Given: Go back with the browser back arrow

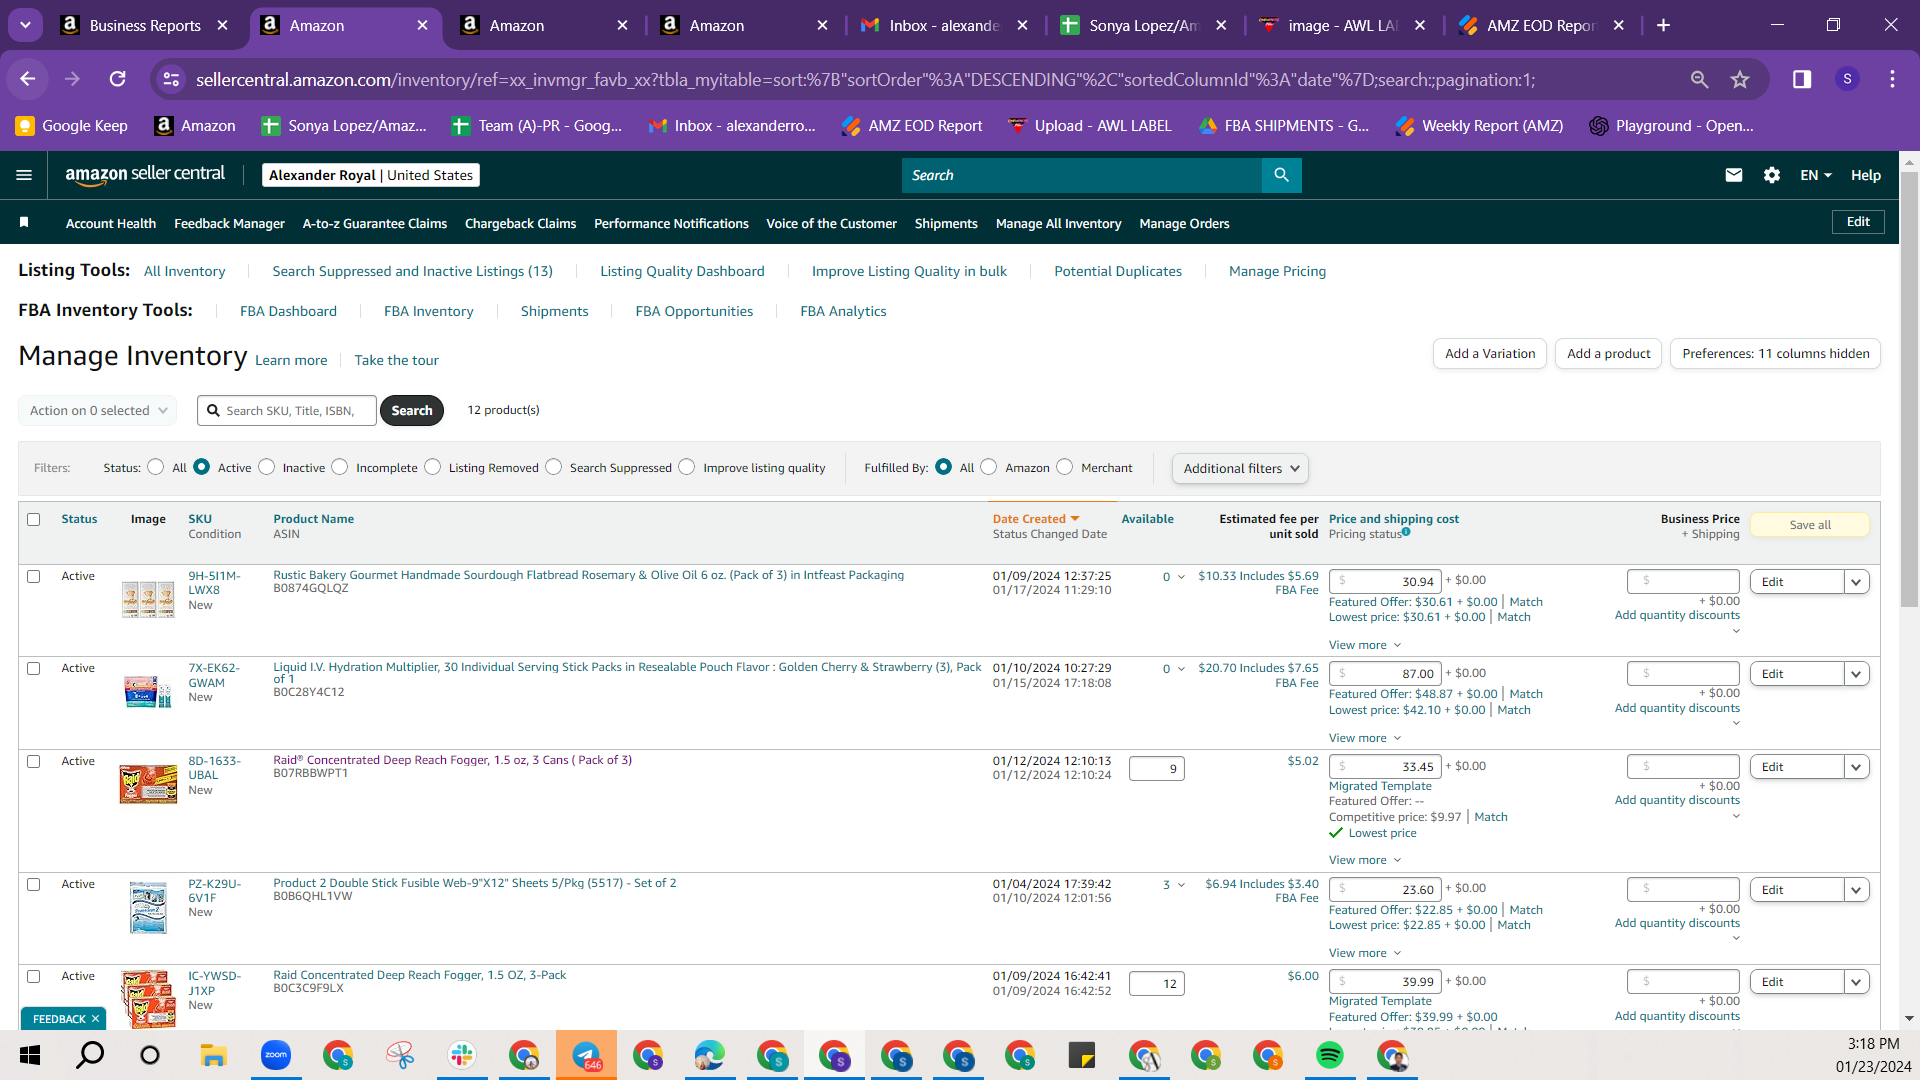Looking at the screenshot, I should click(x=28, y=79).
